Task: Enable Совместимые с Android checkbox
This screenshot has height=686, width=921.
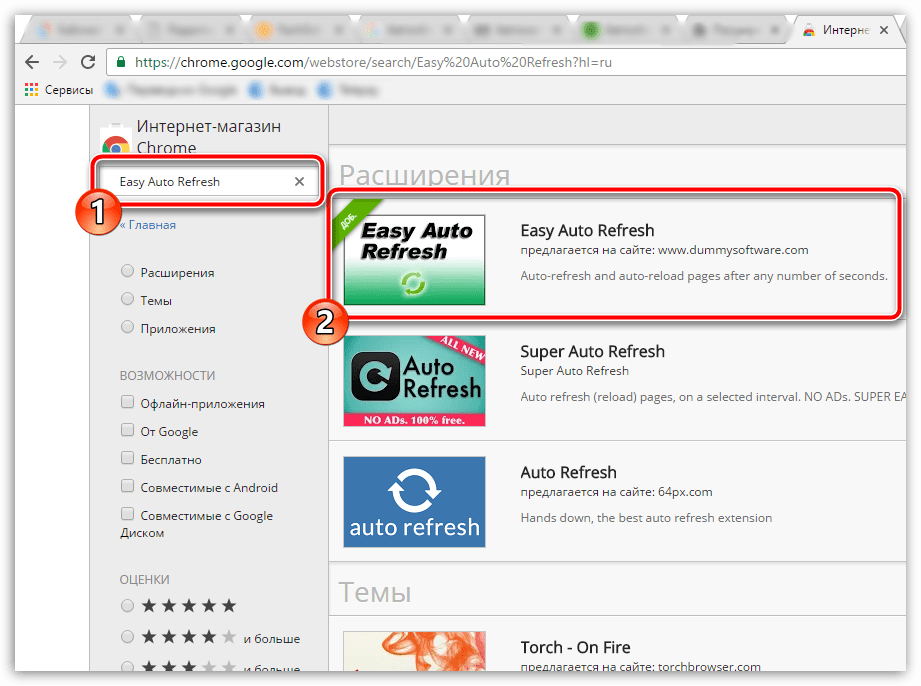Action: click(127, 487)
